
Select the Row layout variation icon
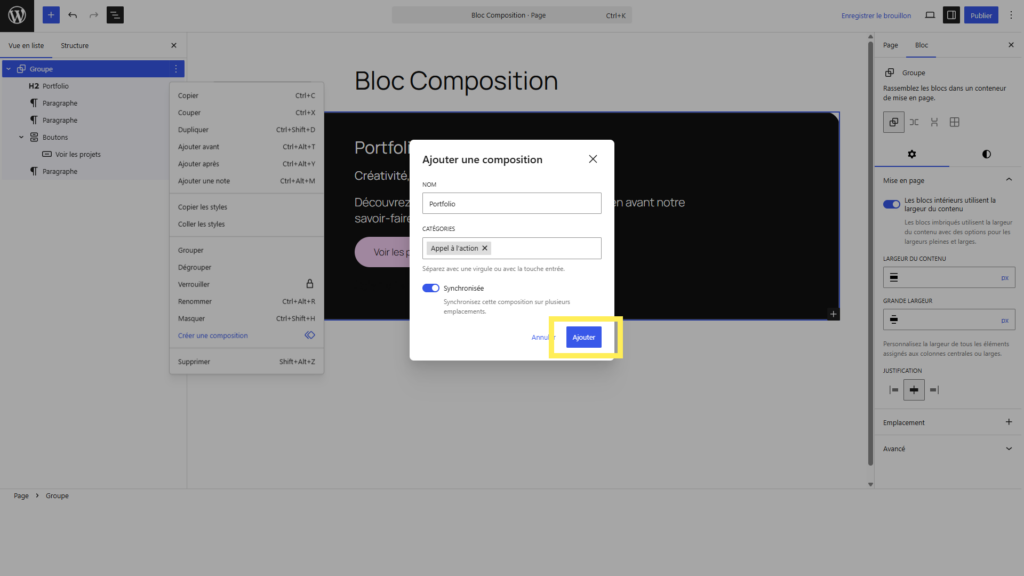tap(914, 122)
